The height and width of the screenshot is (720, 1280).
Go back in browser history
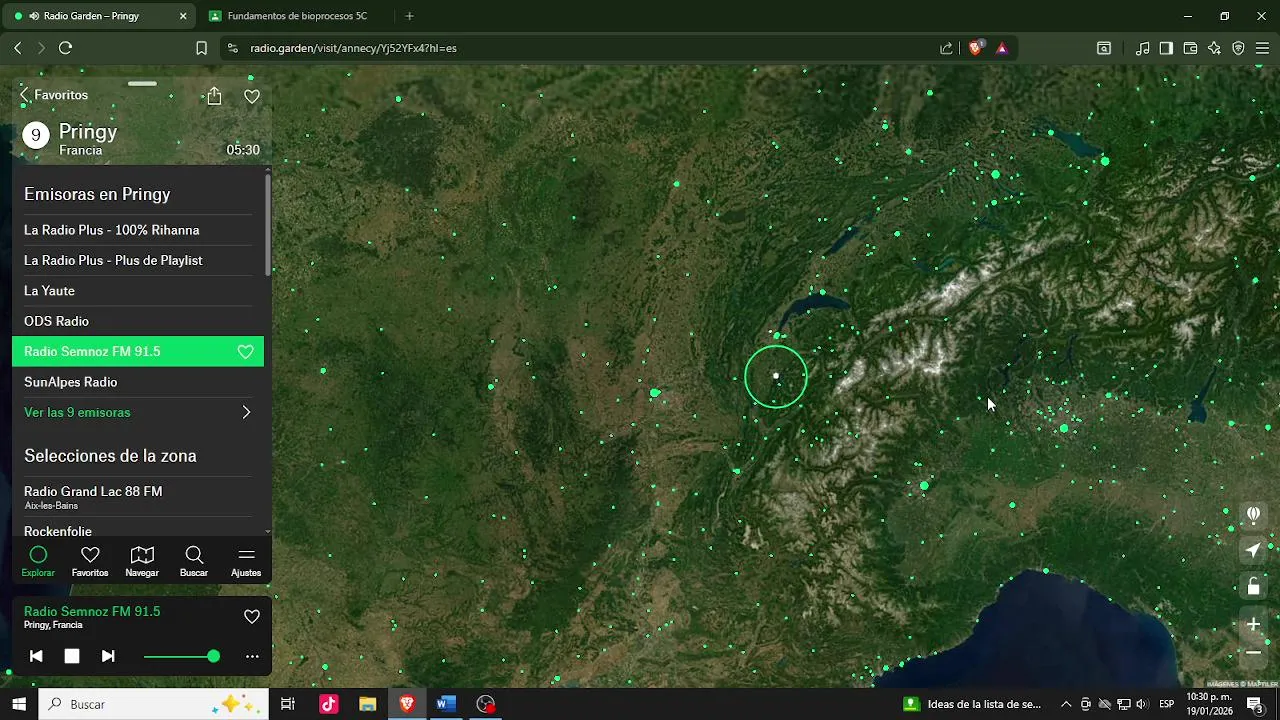click(x=17, y=48)
